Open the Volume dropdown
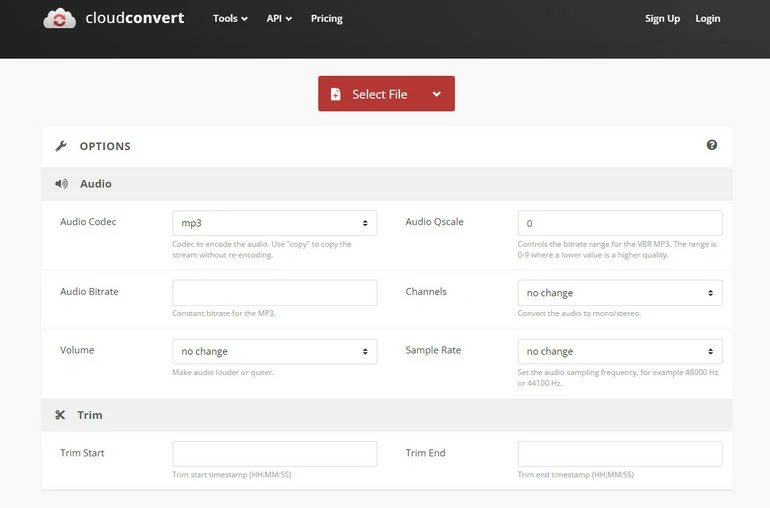The image size is (770, 508). click(275, 351)
